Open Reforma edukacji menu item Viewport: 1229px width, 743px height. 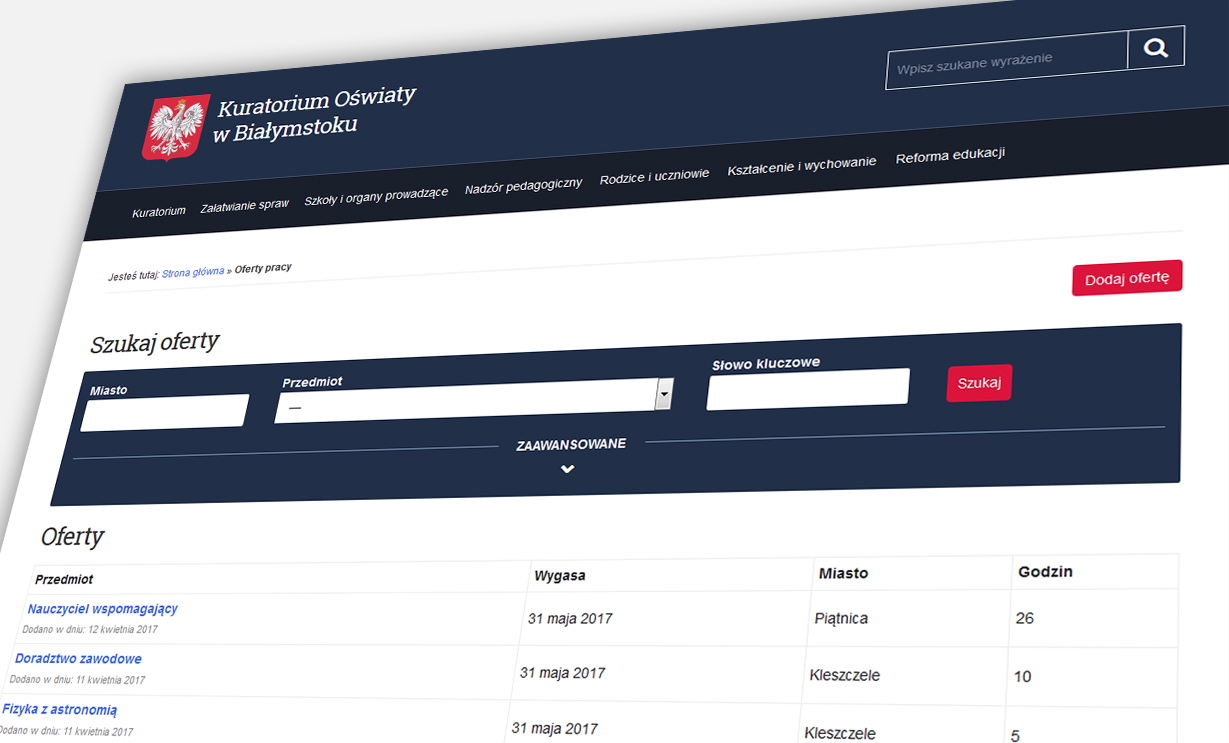point(950,155)
